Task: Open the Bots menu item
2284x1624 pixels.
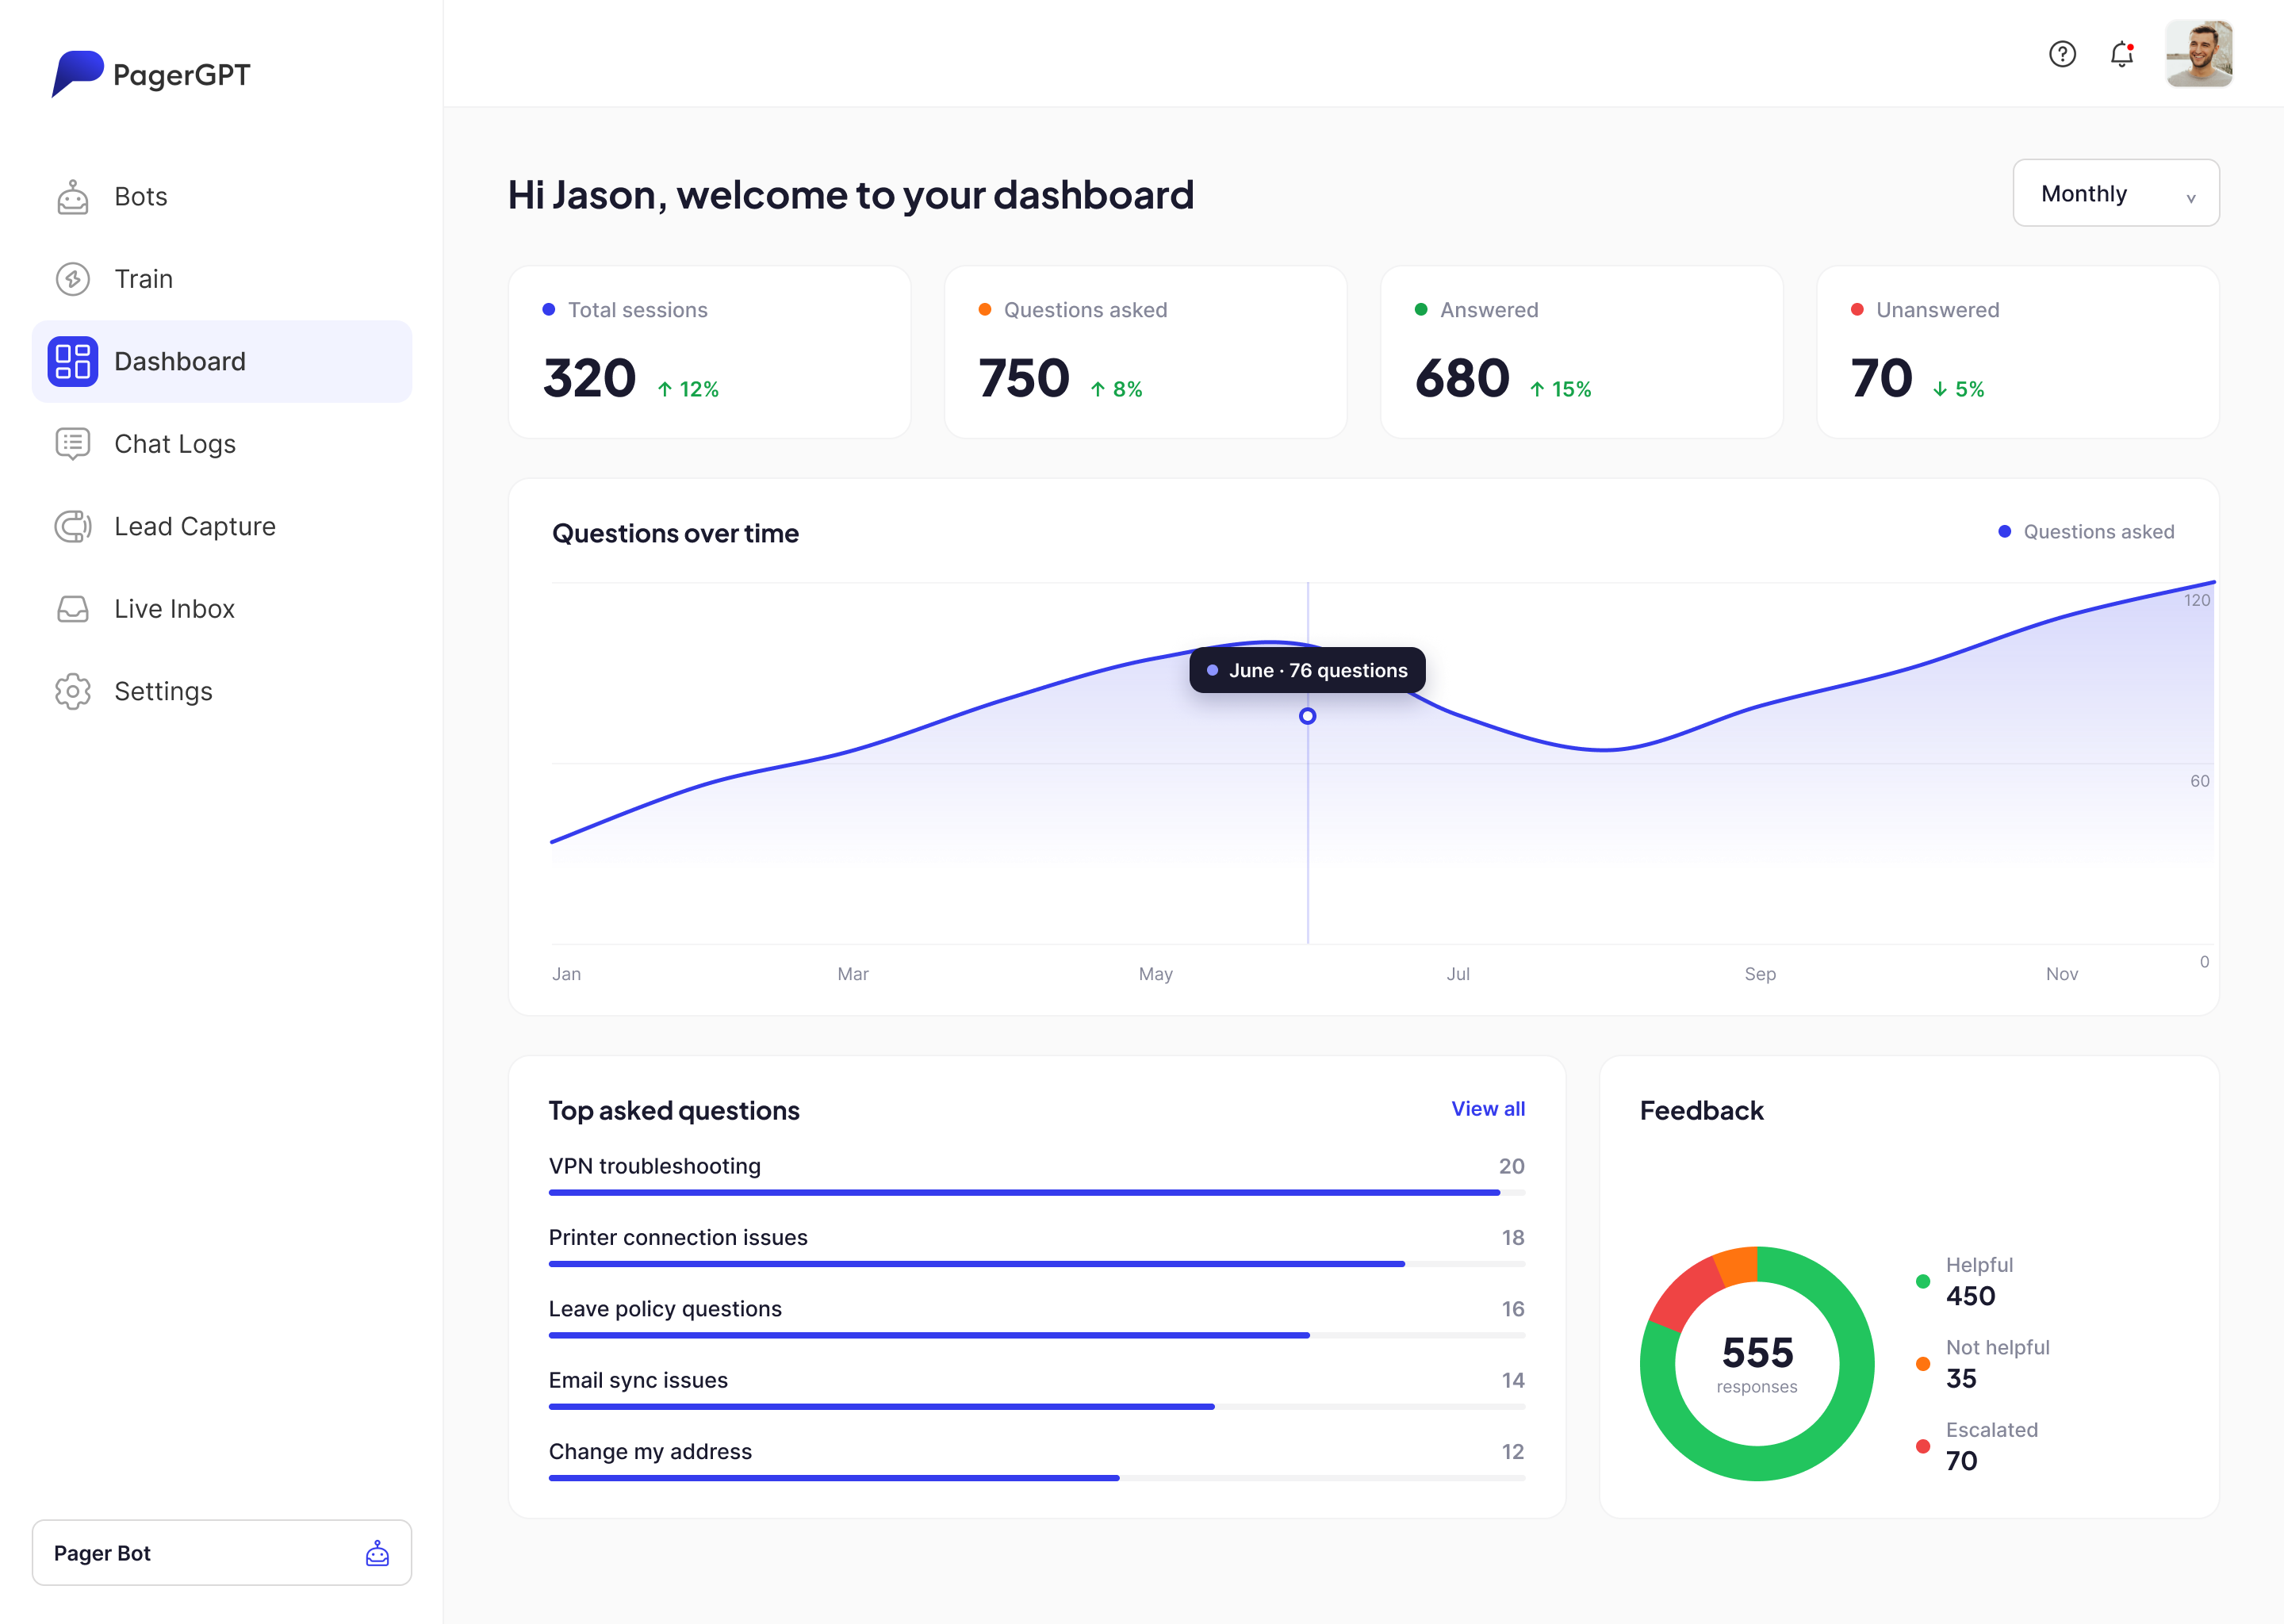Action: point(222,197)
